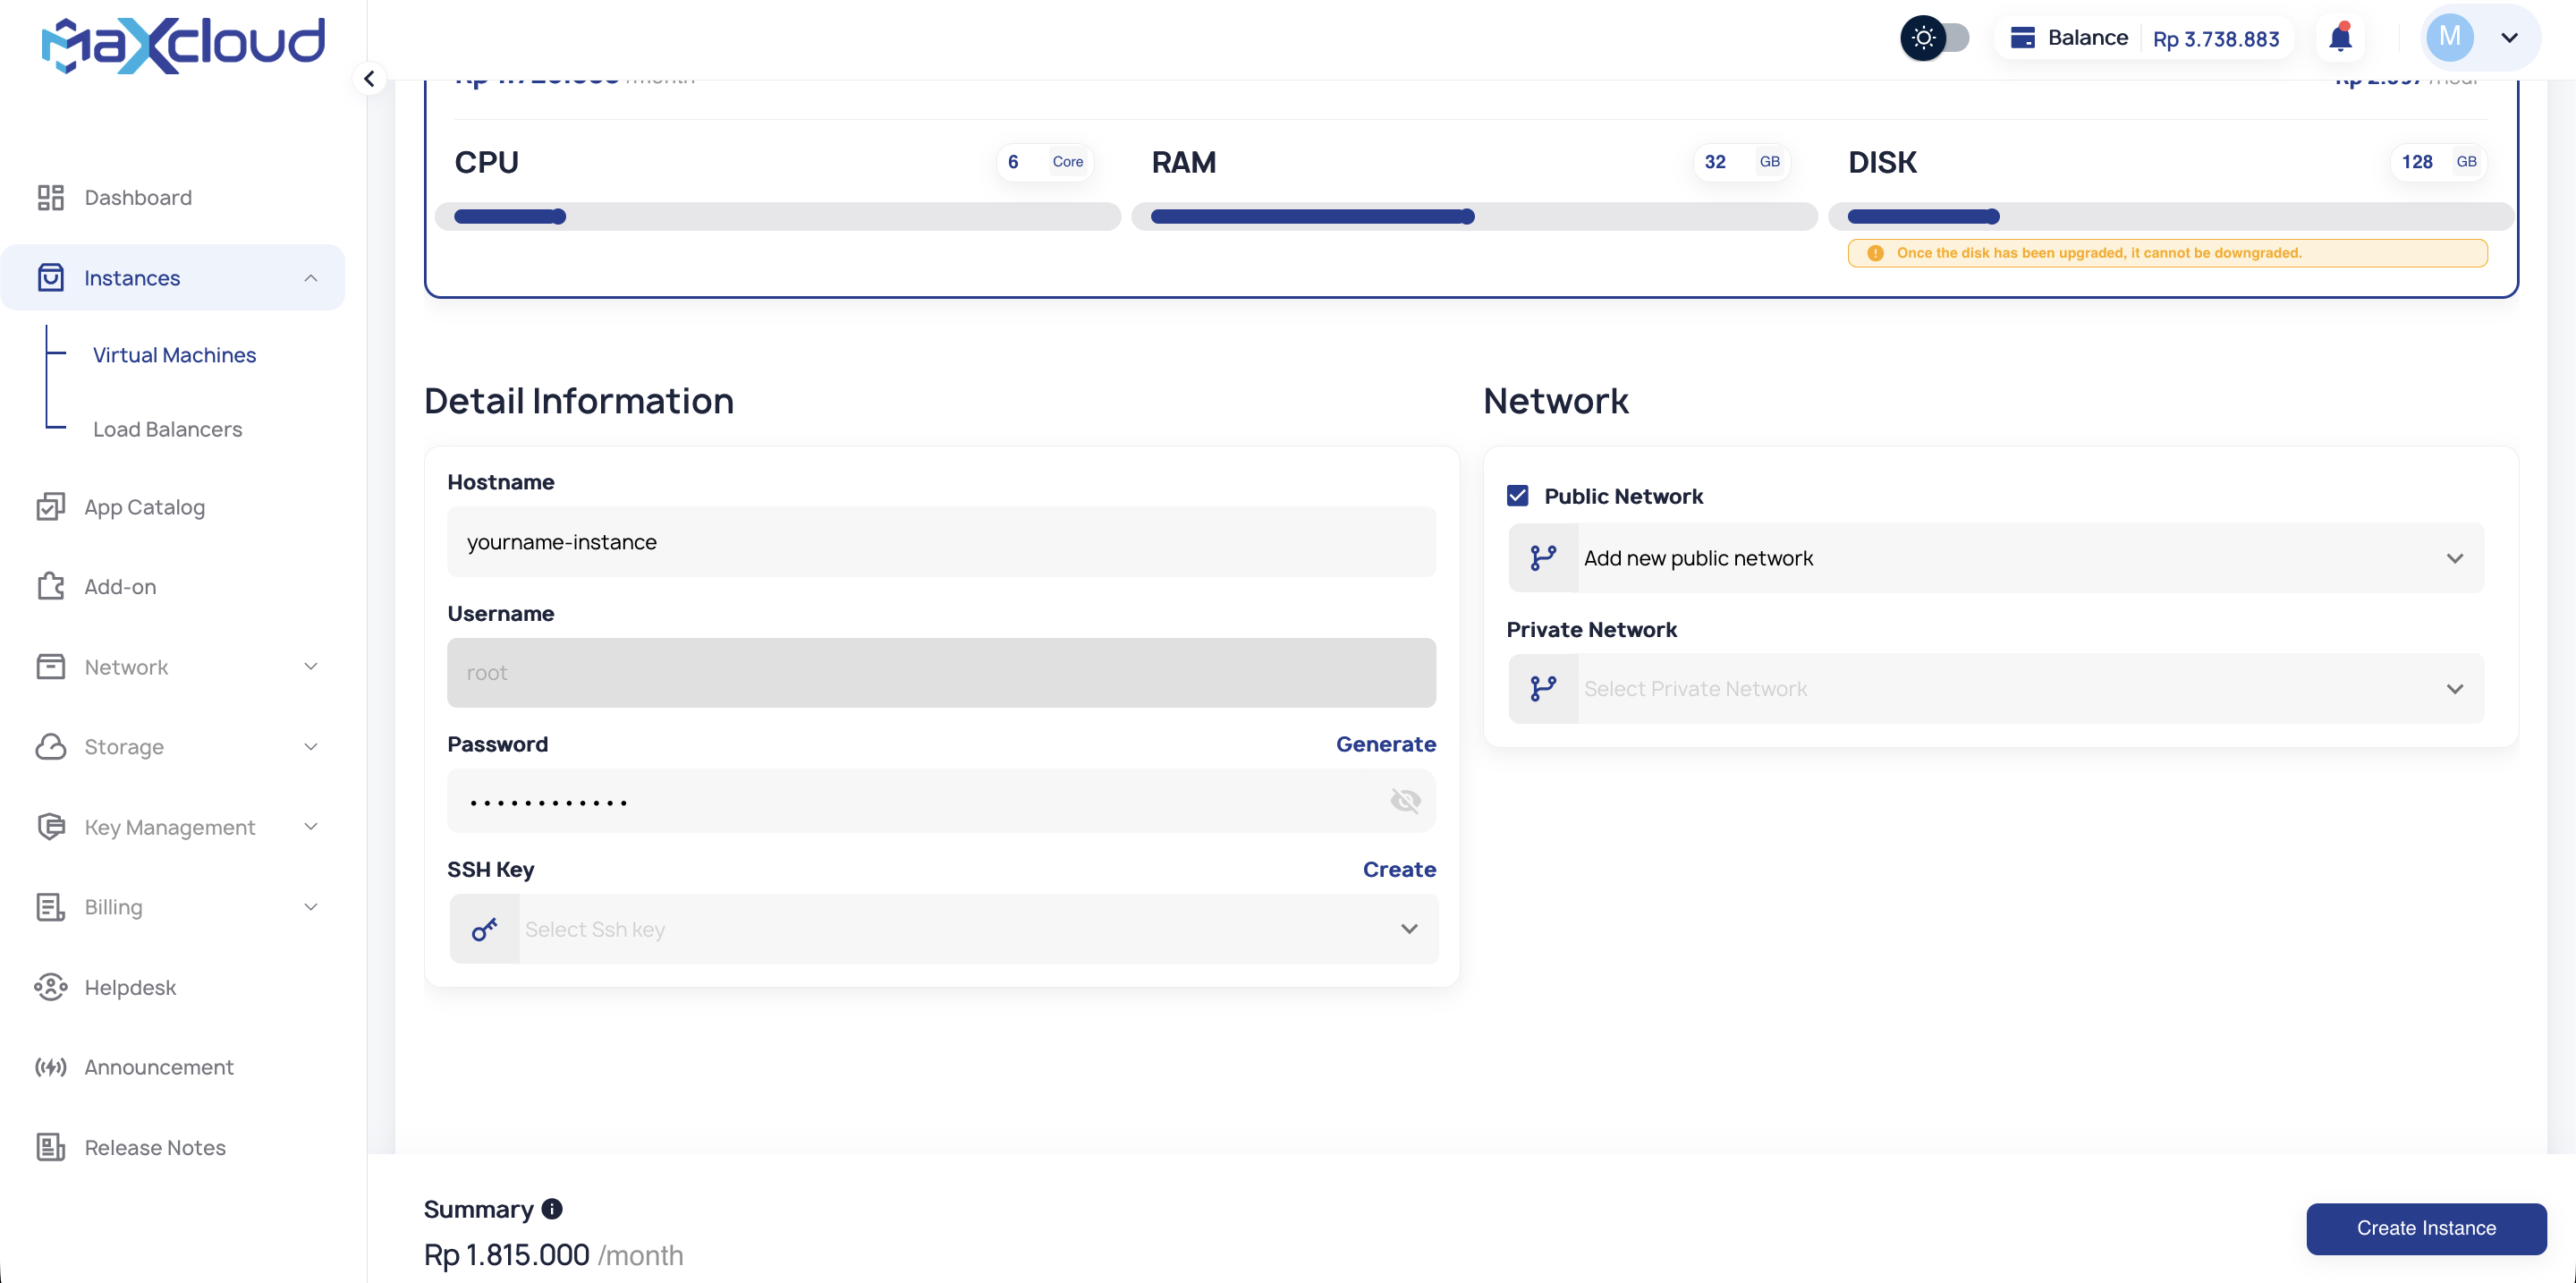Screen dimensions: 2576x1283
Task: Open the Select Ssh key dropdown
Action: point(943,929)
